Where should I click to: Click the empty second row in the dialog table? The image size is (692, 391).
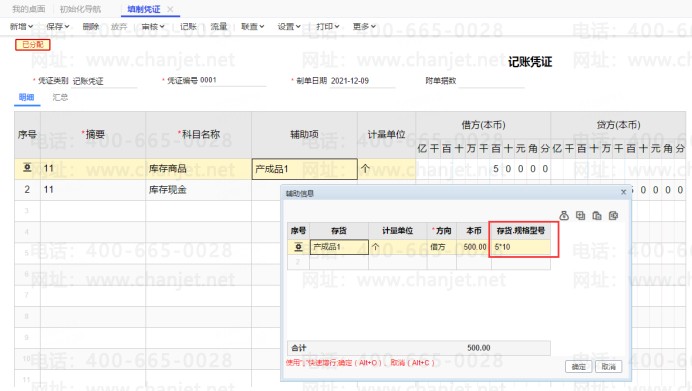pos(418,262)
